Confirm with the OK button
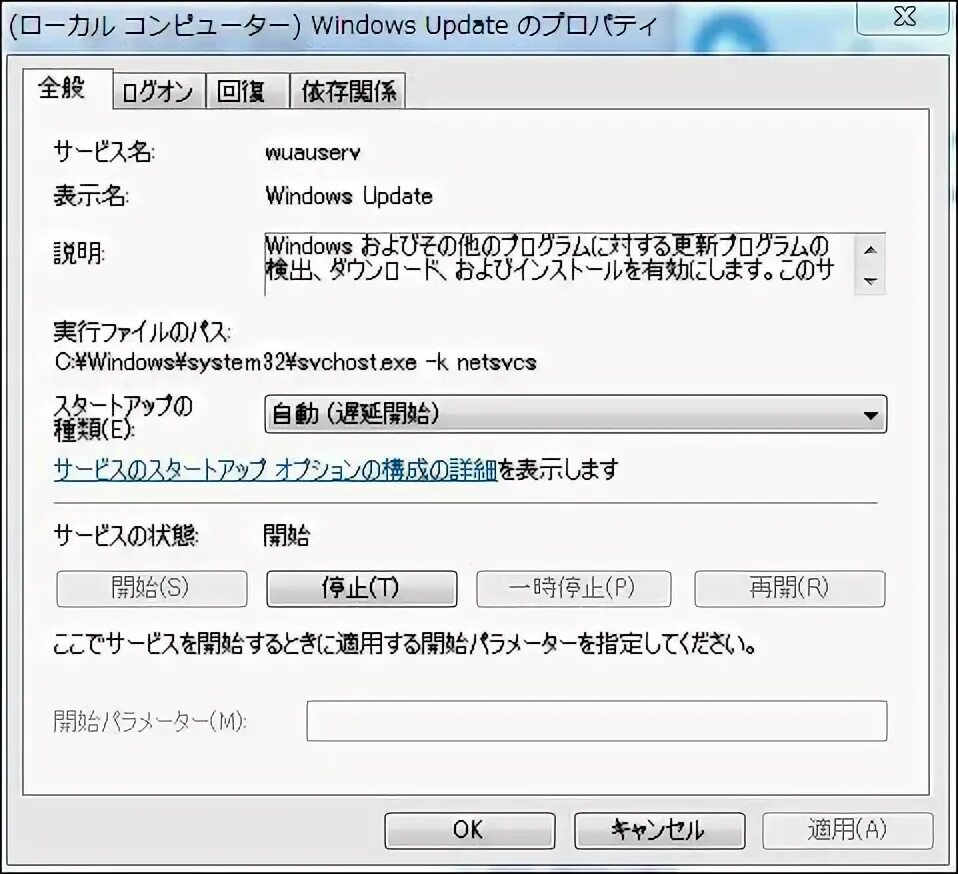The width and height of the screenshot is (958, 874). coord(469,831)
